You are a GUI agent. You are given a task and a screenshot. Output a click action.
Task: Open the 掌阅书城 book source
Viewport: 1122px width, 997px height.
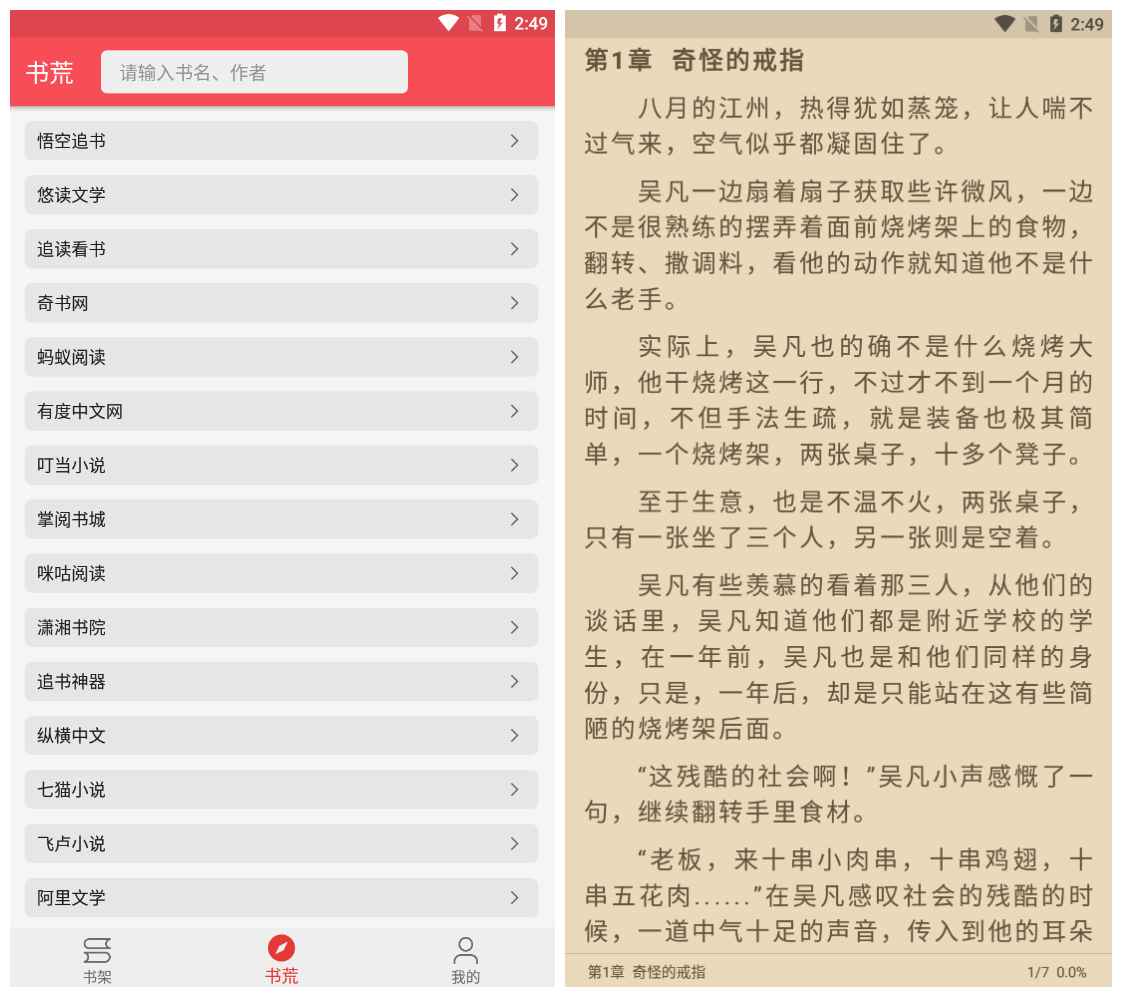280,519
